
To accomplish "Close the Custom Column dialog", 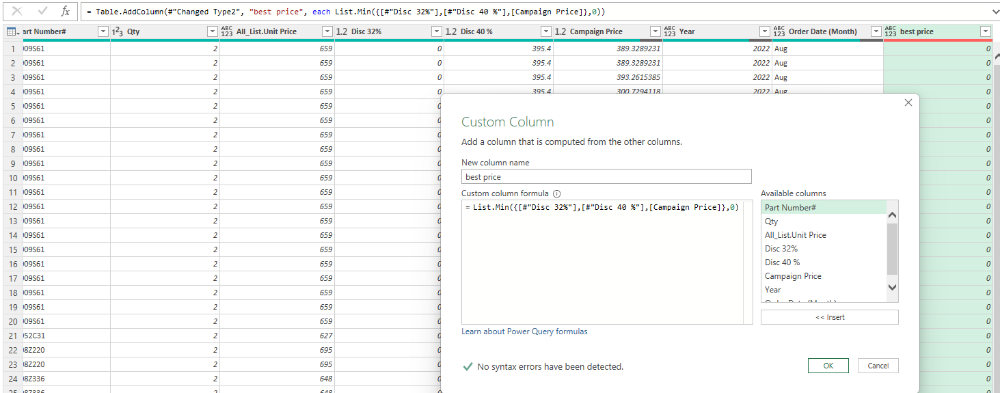I will 908,103.
